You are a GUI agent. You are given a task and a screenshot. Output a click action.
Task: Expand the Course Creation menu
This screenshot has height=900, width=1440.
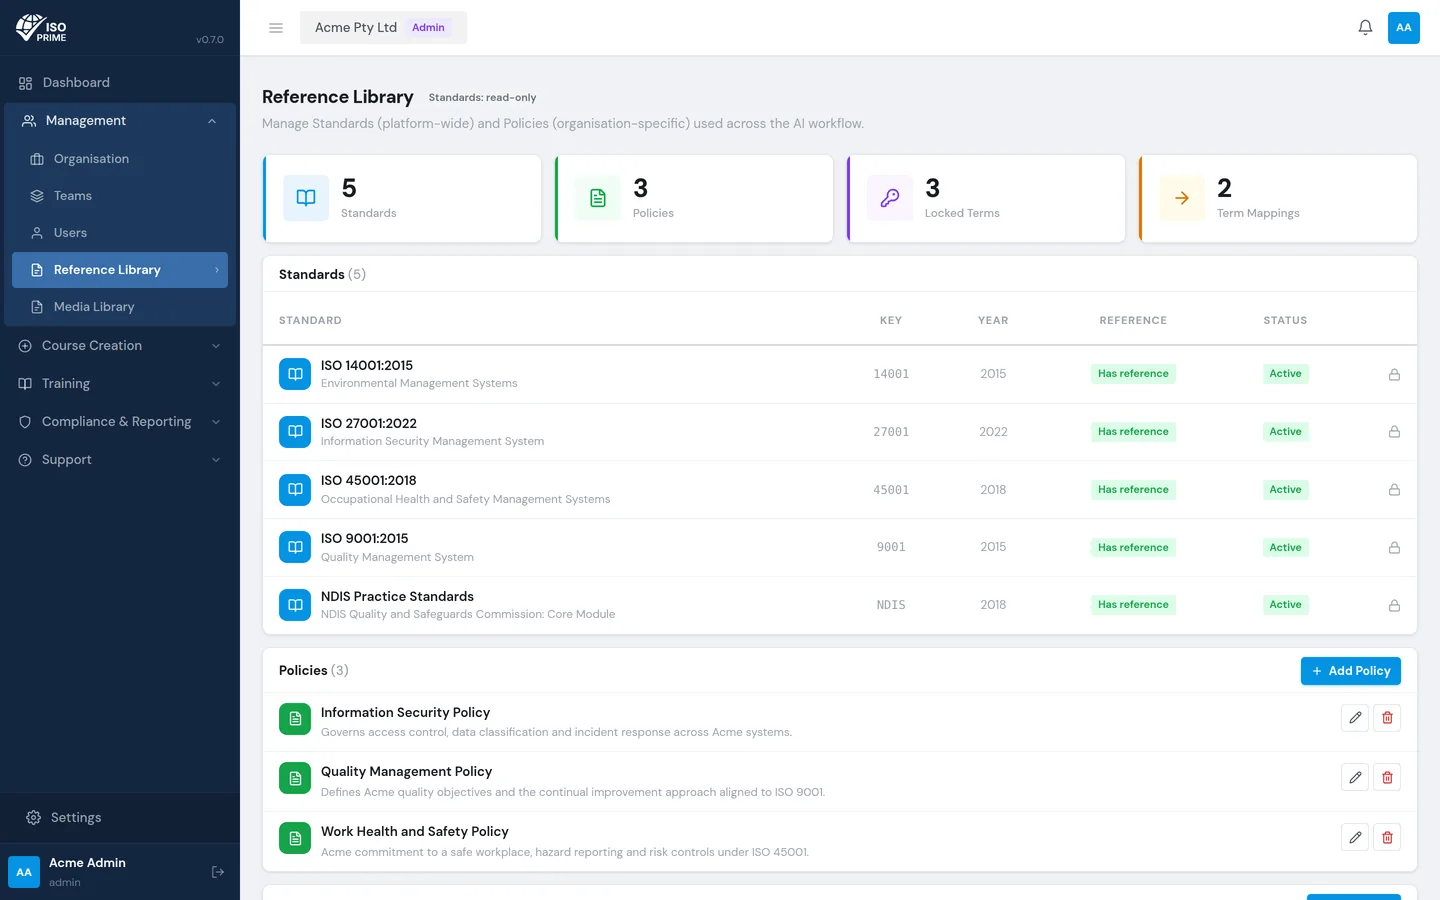click(x=120, y=346)
